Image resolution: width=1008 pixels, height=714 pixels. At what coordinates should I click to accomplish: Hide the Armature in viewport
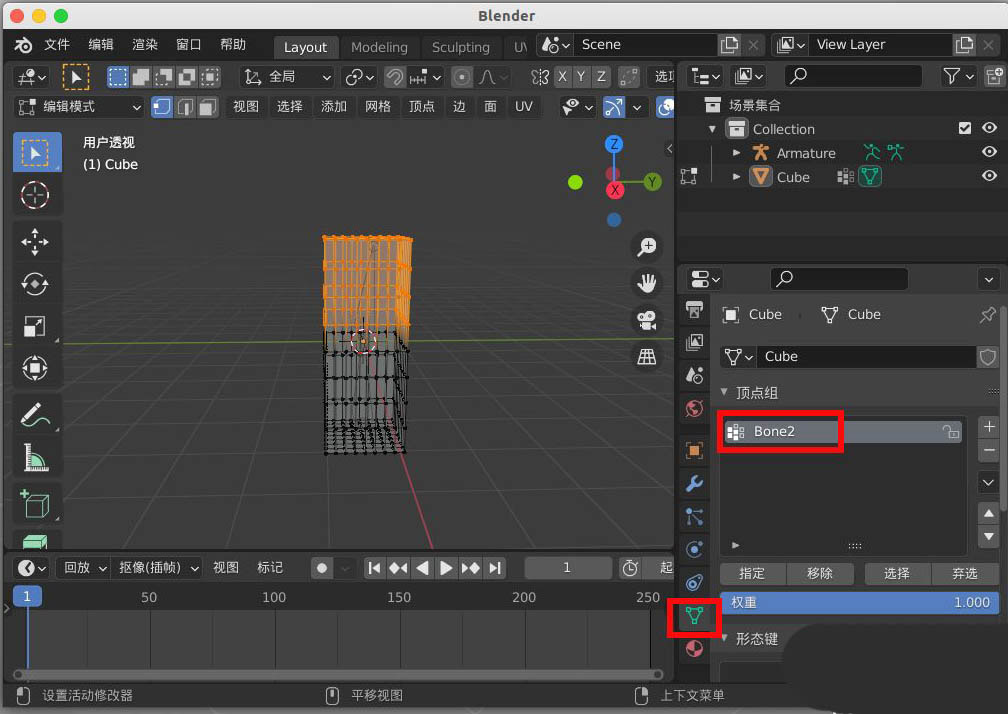click(989, 152)
